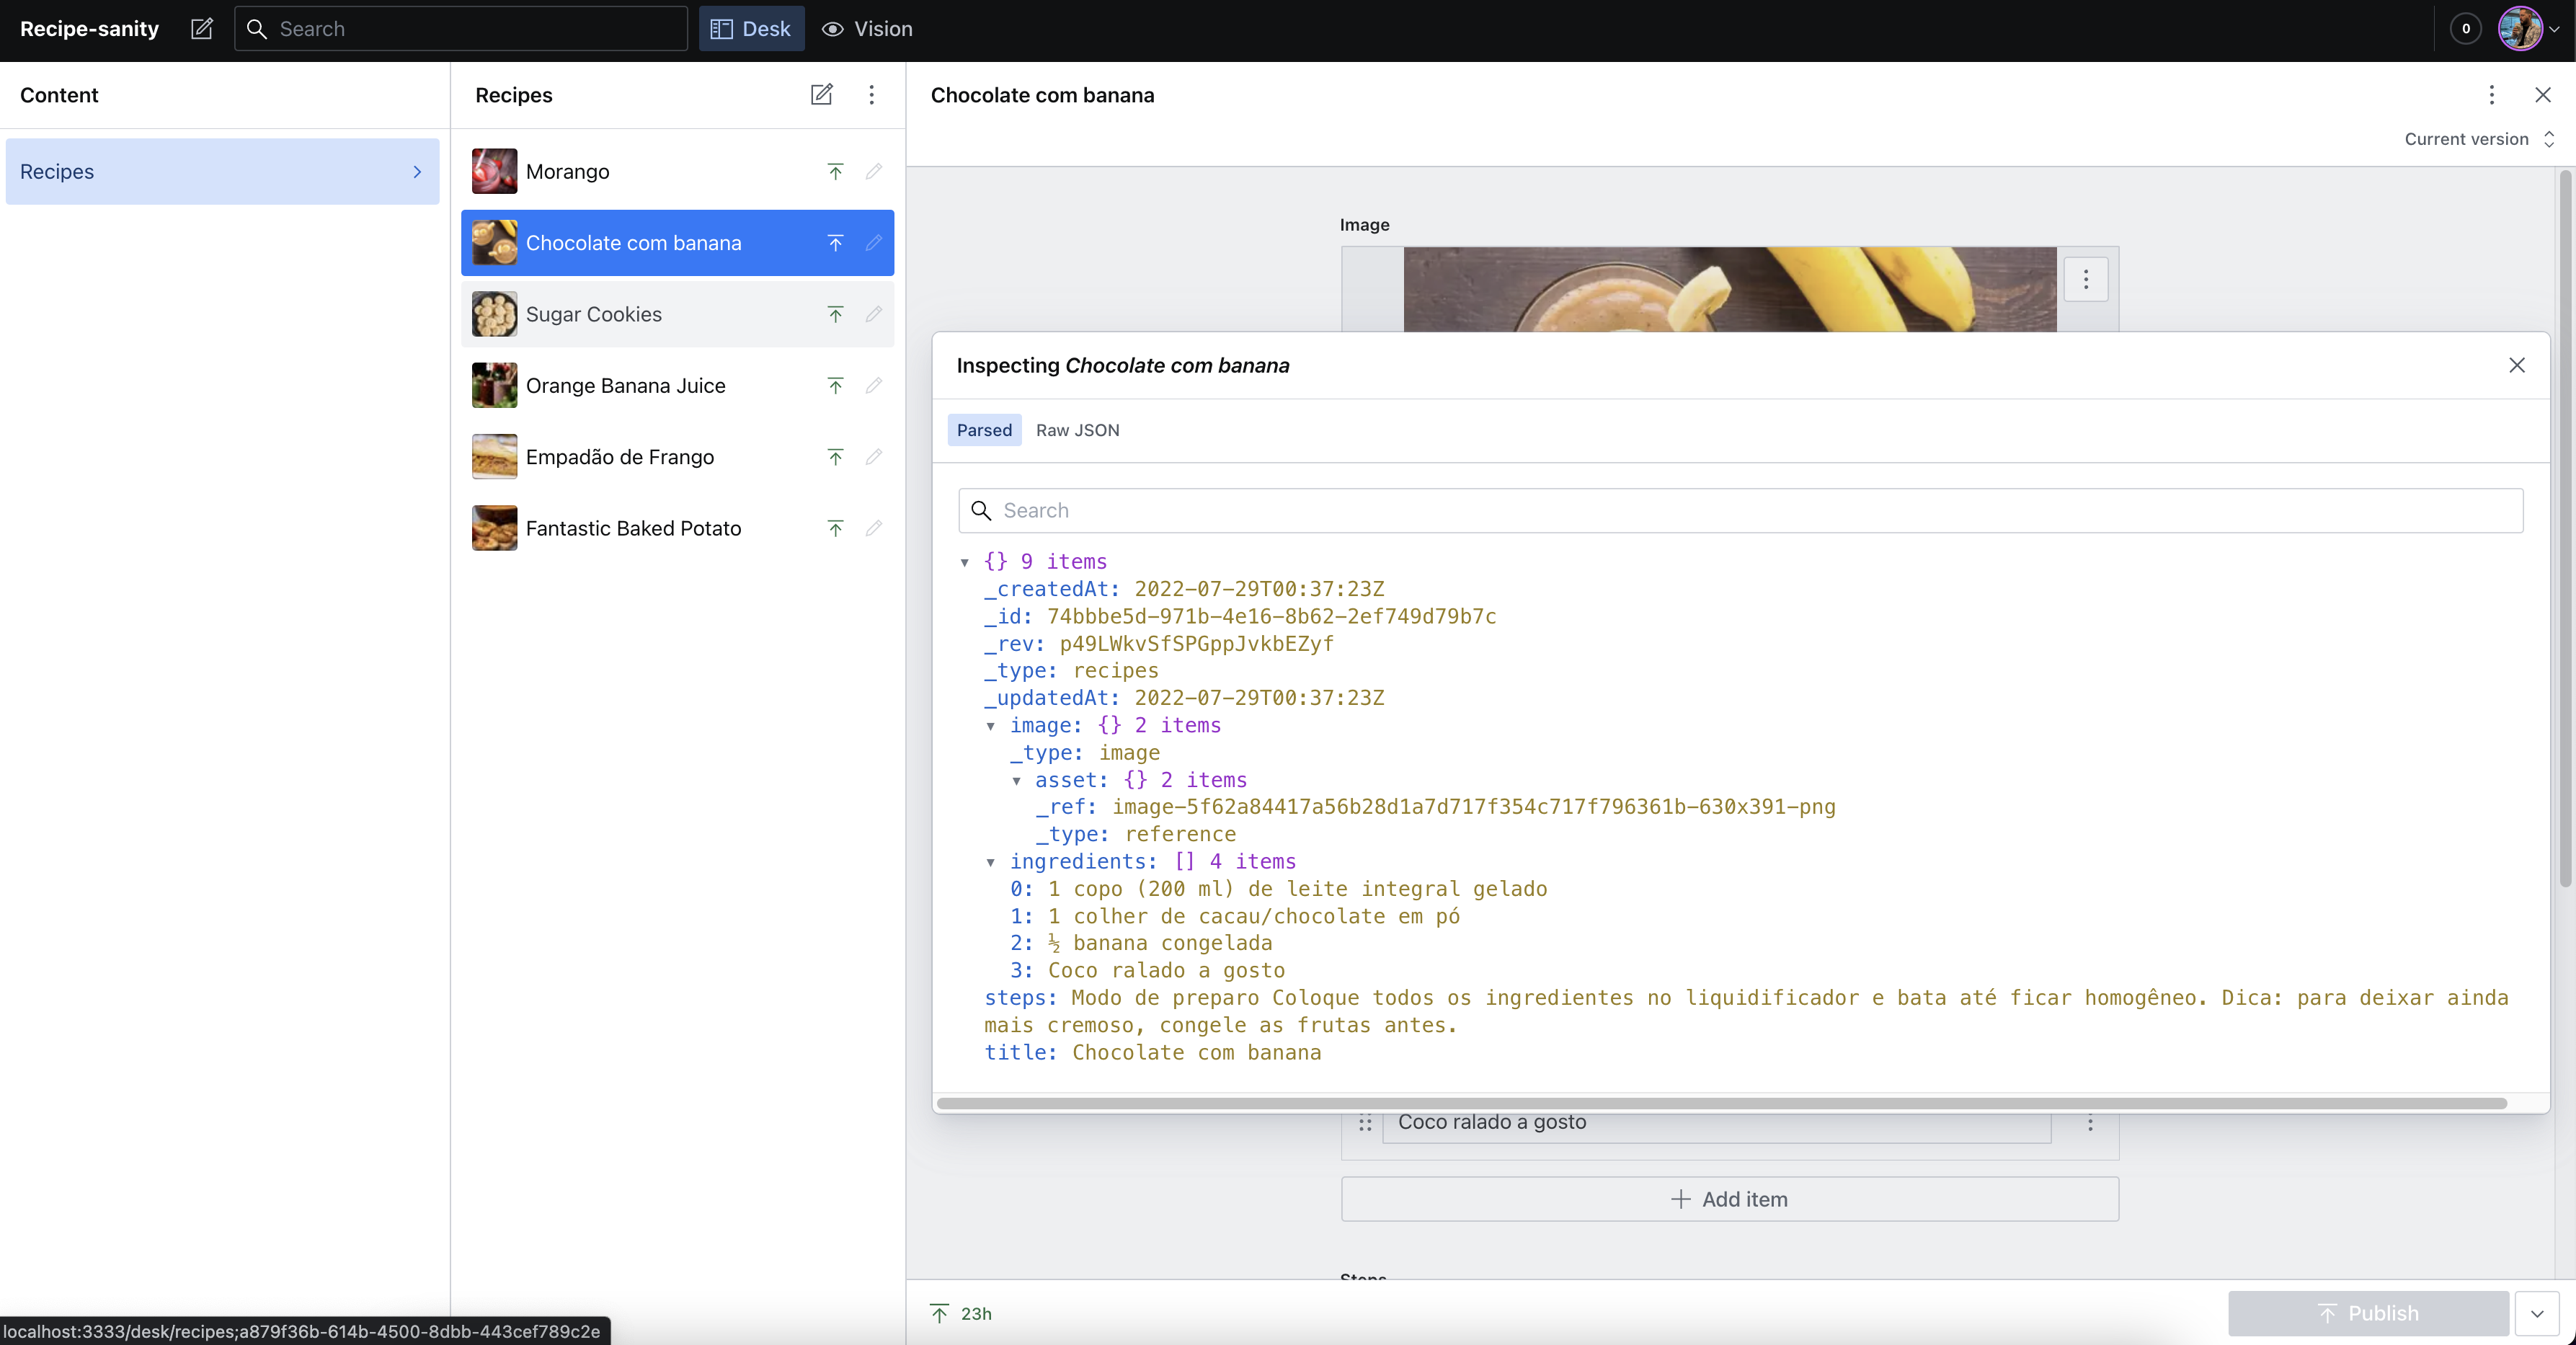Click the search magnifier icon in the inspect dialog
Viewport: 2576px width, 1345px height.
[x=981, y=510]
